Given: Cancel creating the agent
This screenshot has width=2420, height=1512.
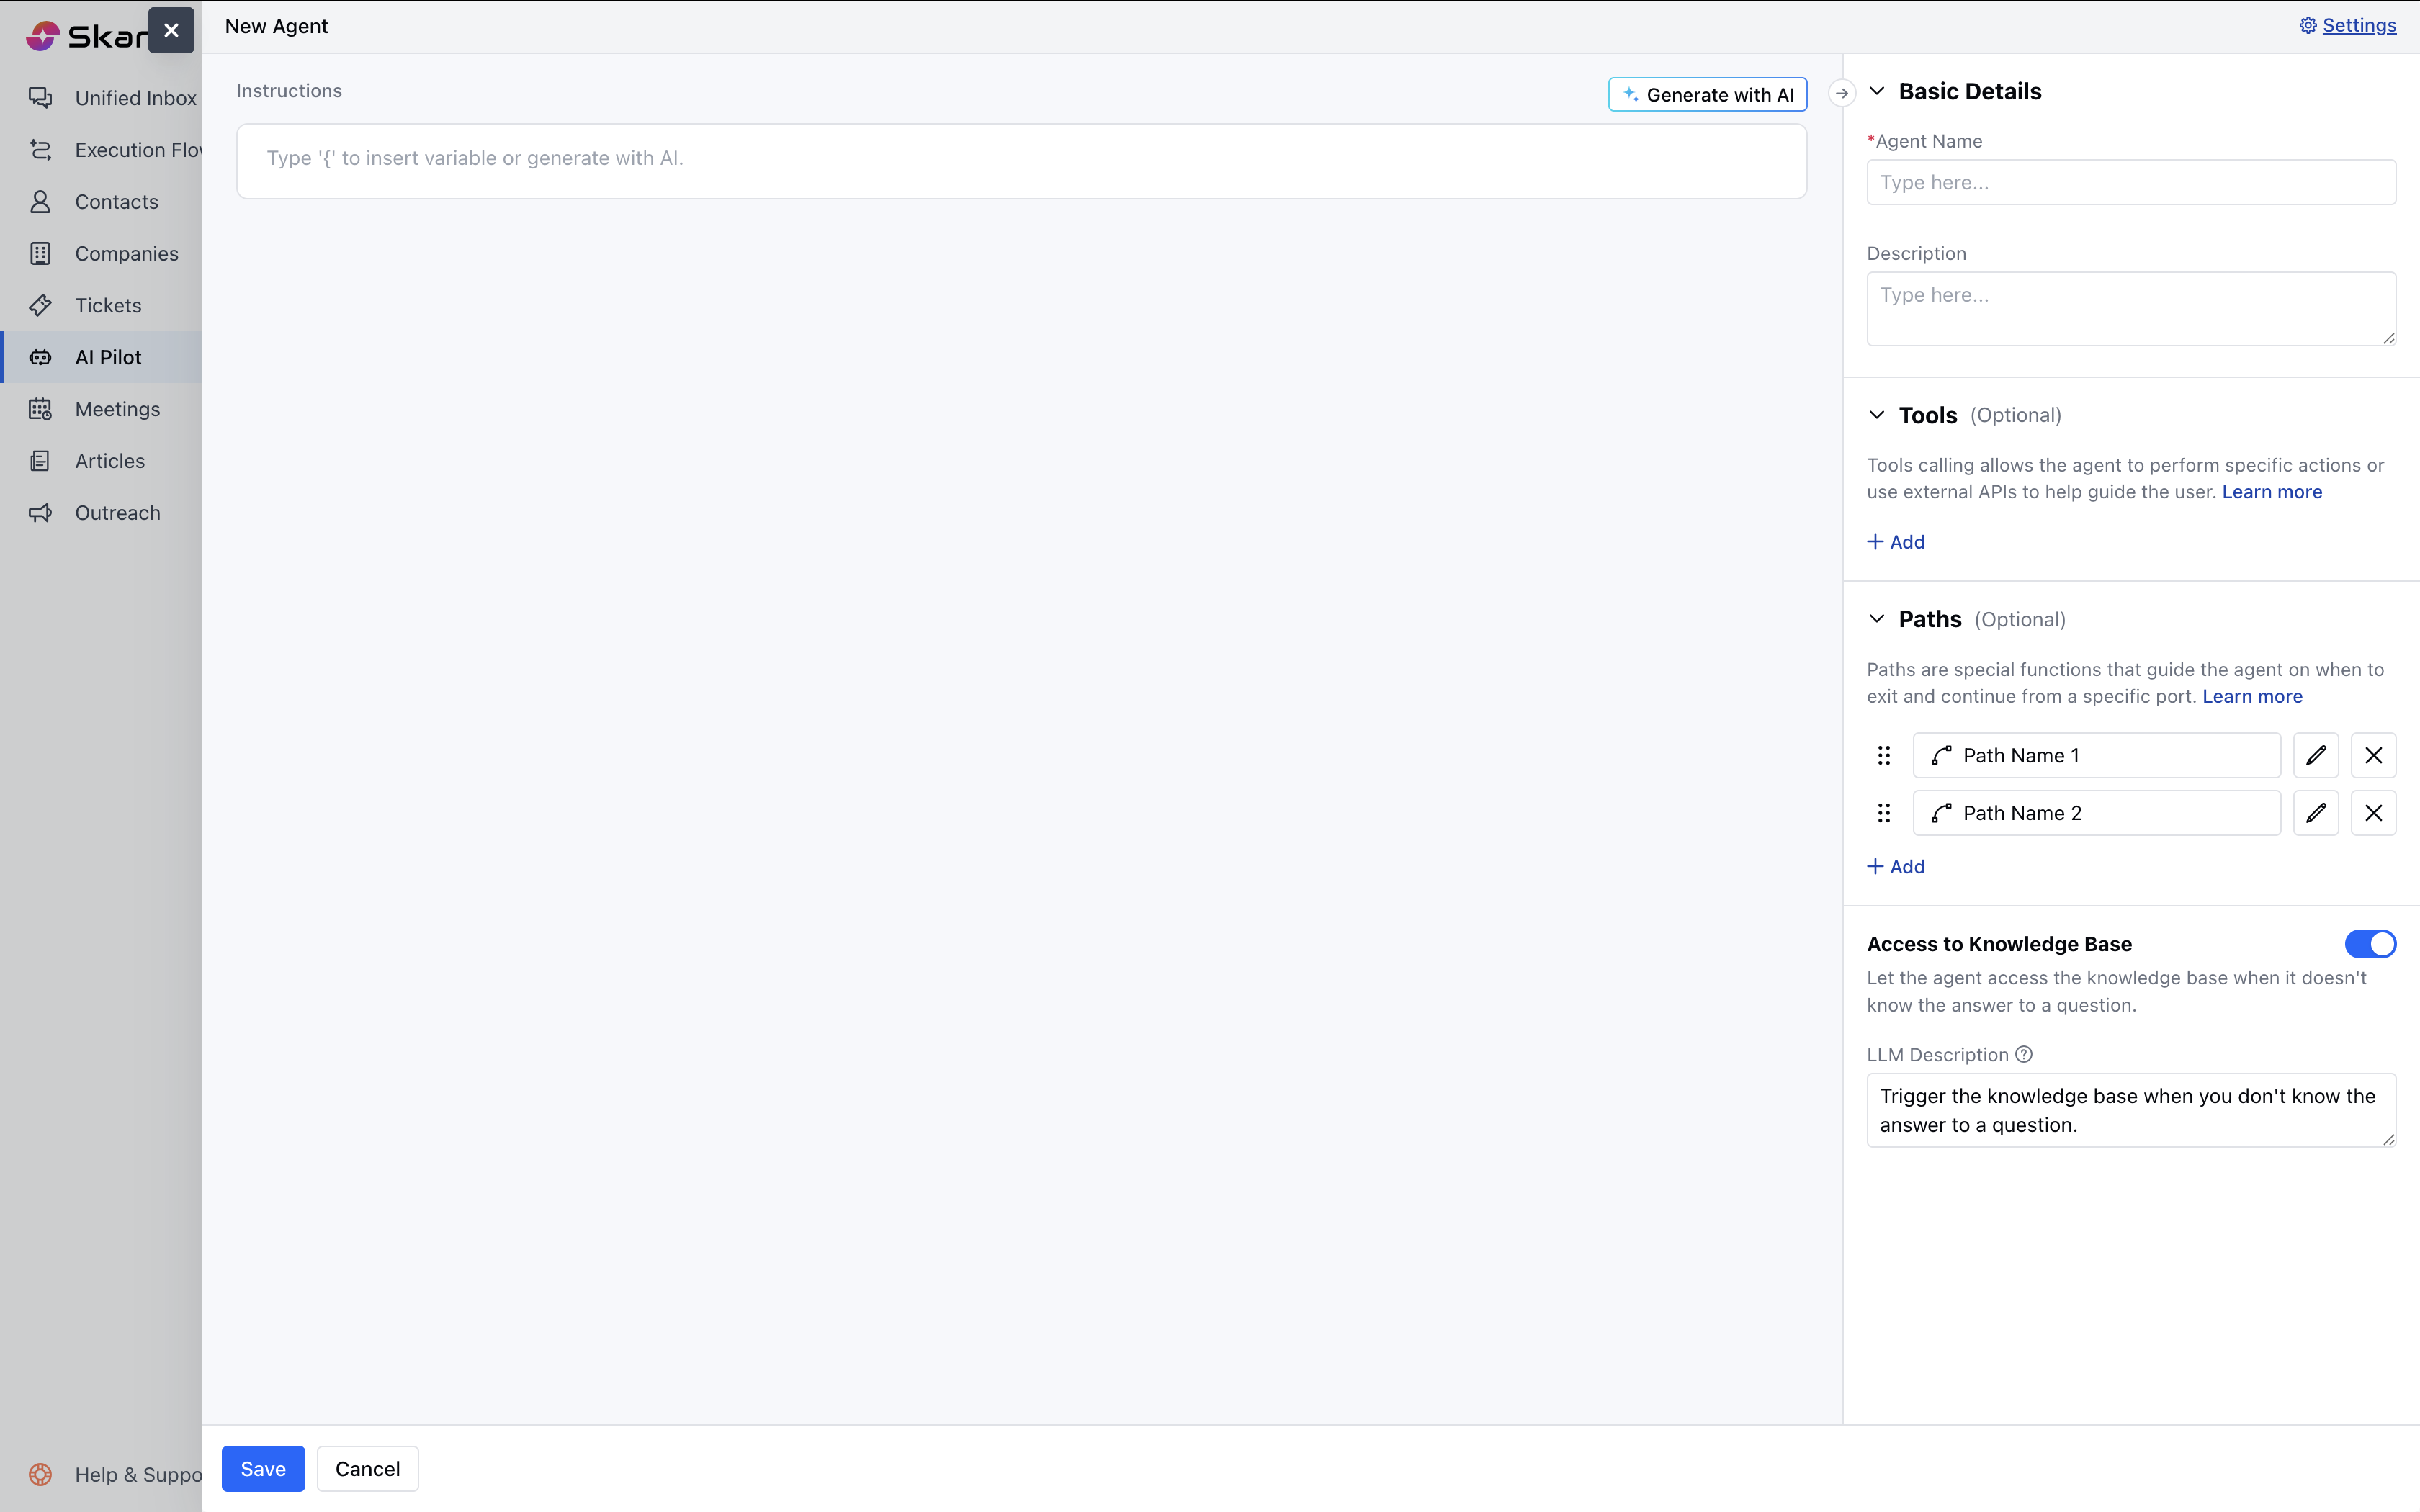Looking at the screenshot, I should [x=367, y=1468].
